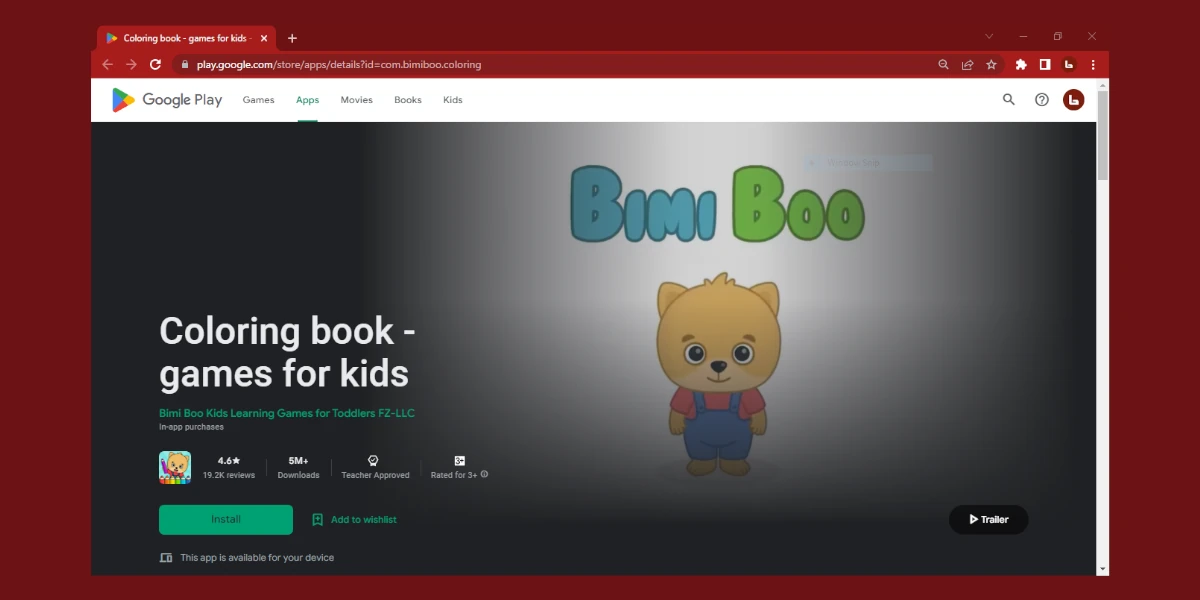Open a new tab with plus button

pos(292,38)
